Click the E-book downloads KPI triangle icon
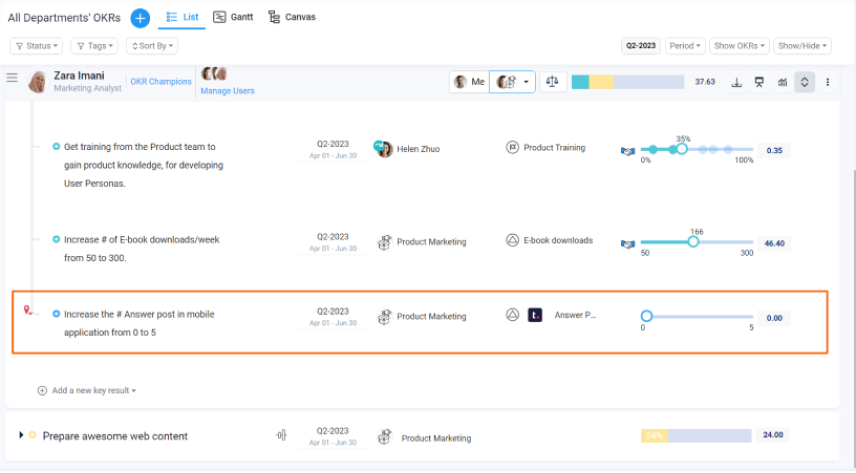Viewport: 856px width, 473px height. click(512, 240)
